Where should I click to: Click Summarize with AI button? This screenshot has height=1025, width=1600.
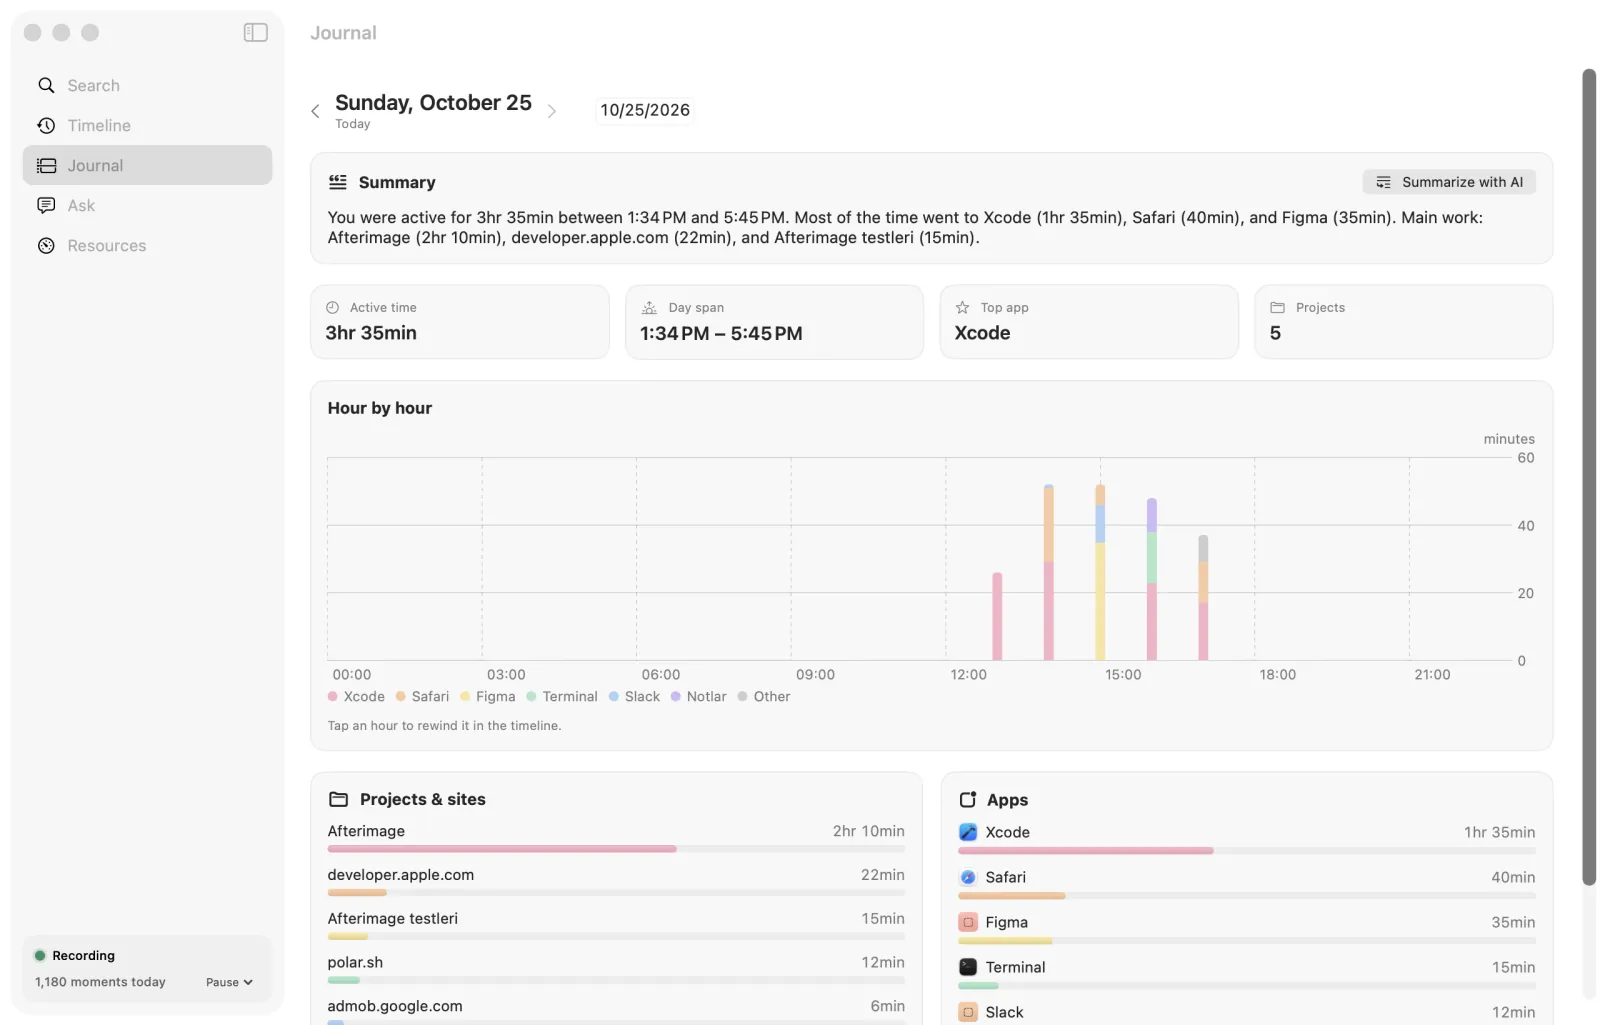pyautogui.click(x=1449, y=182)
